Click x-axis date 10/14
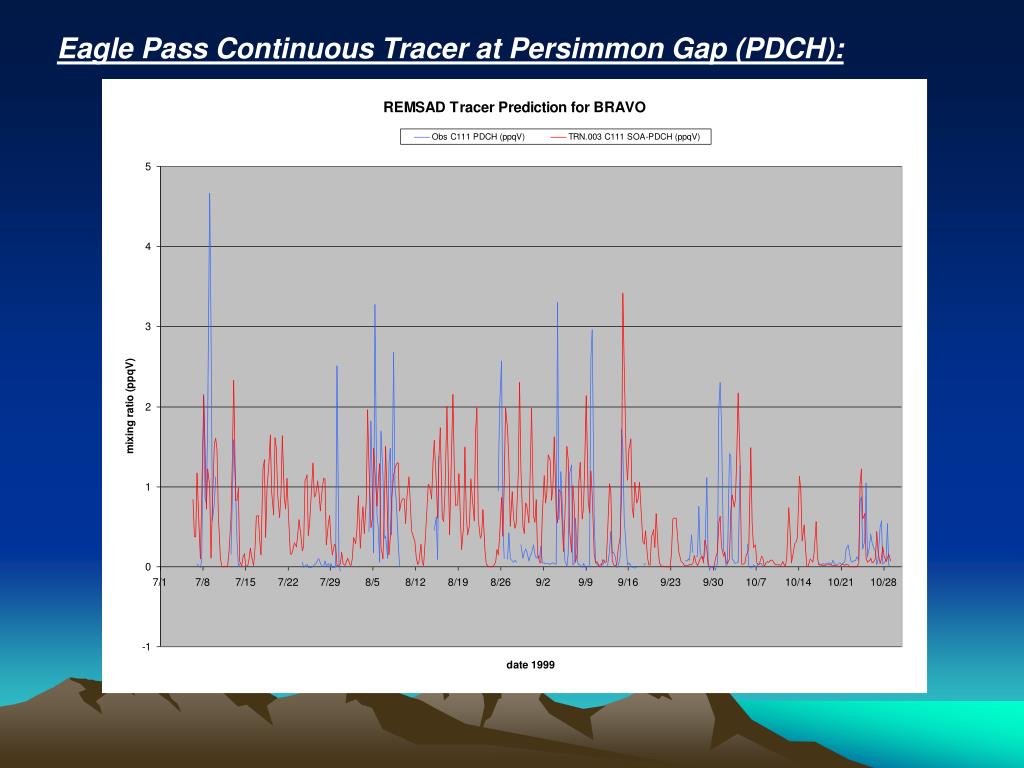The image size is (1024, 768). 798,582
